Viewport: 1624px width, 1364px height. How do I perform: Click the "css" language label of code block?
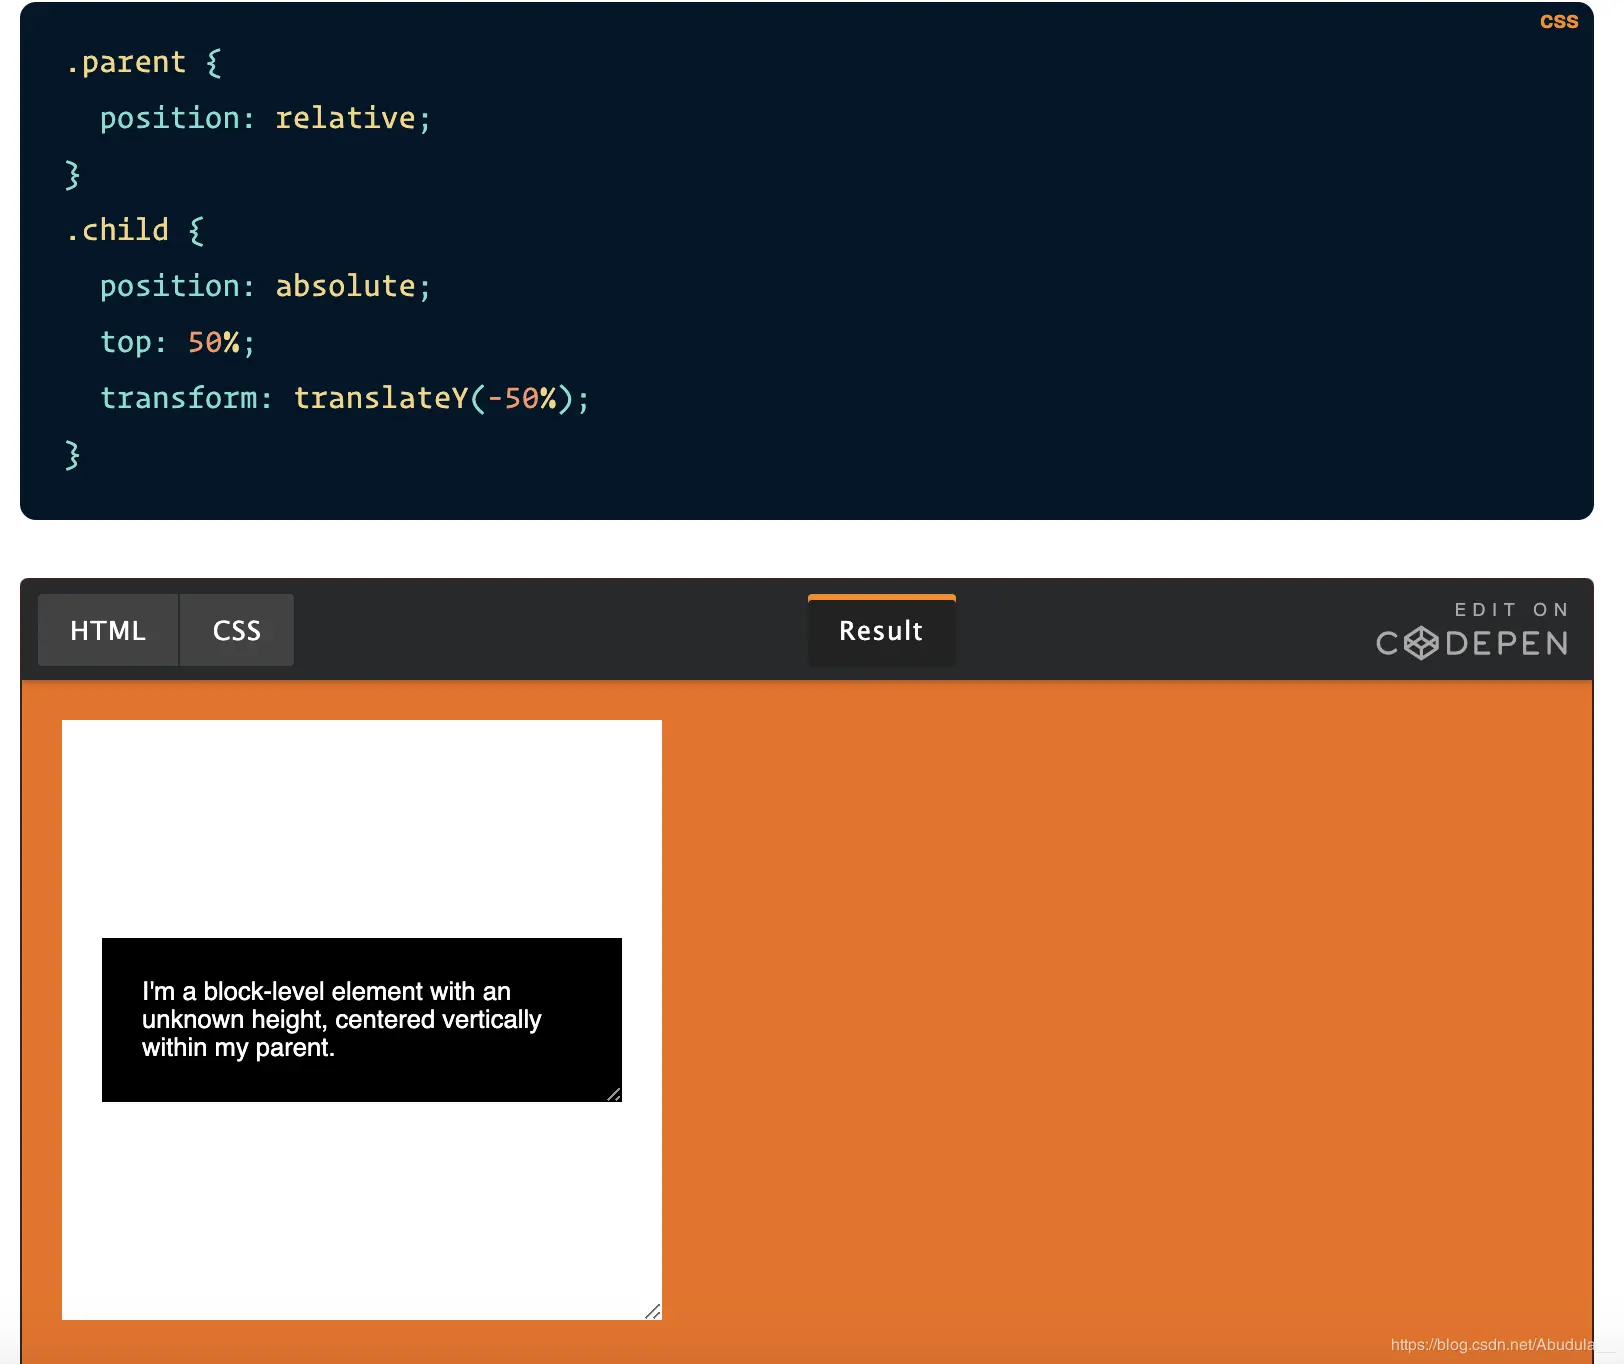tap(1559, 21)
